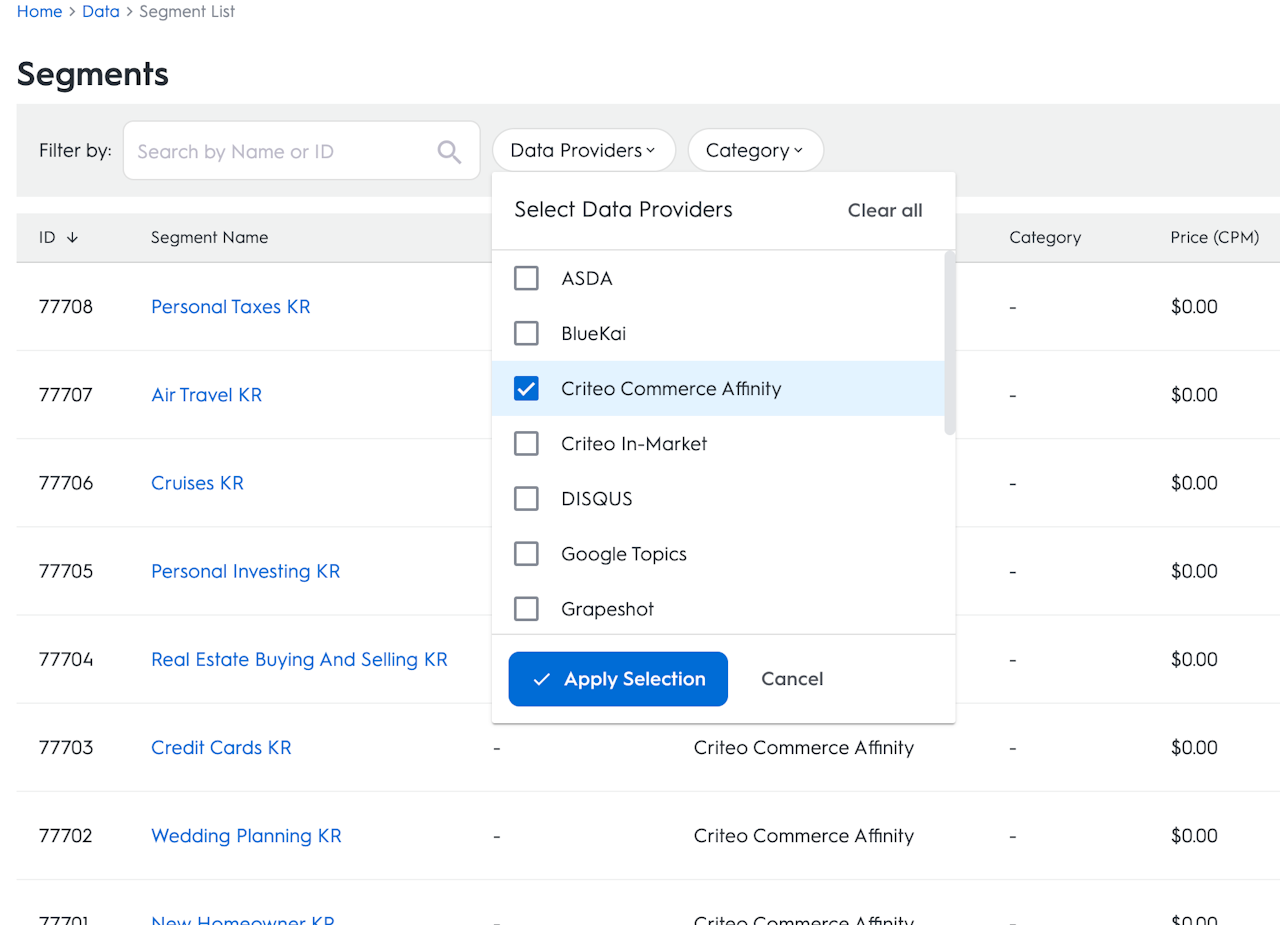Open Personal Taxes KR segment

pyautogui.click(x=231, y=307)
